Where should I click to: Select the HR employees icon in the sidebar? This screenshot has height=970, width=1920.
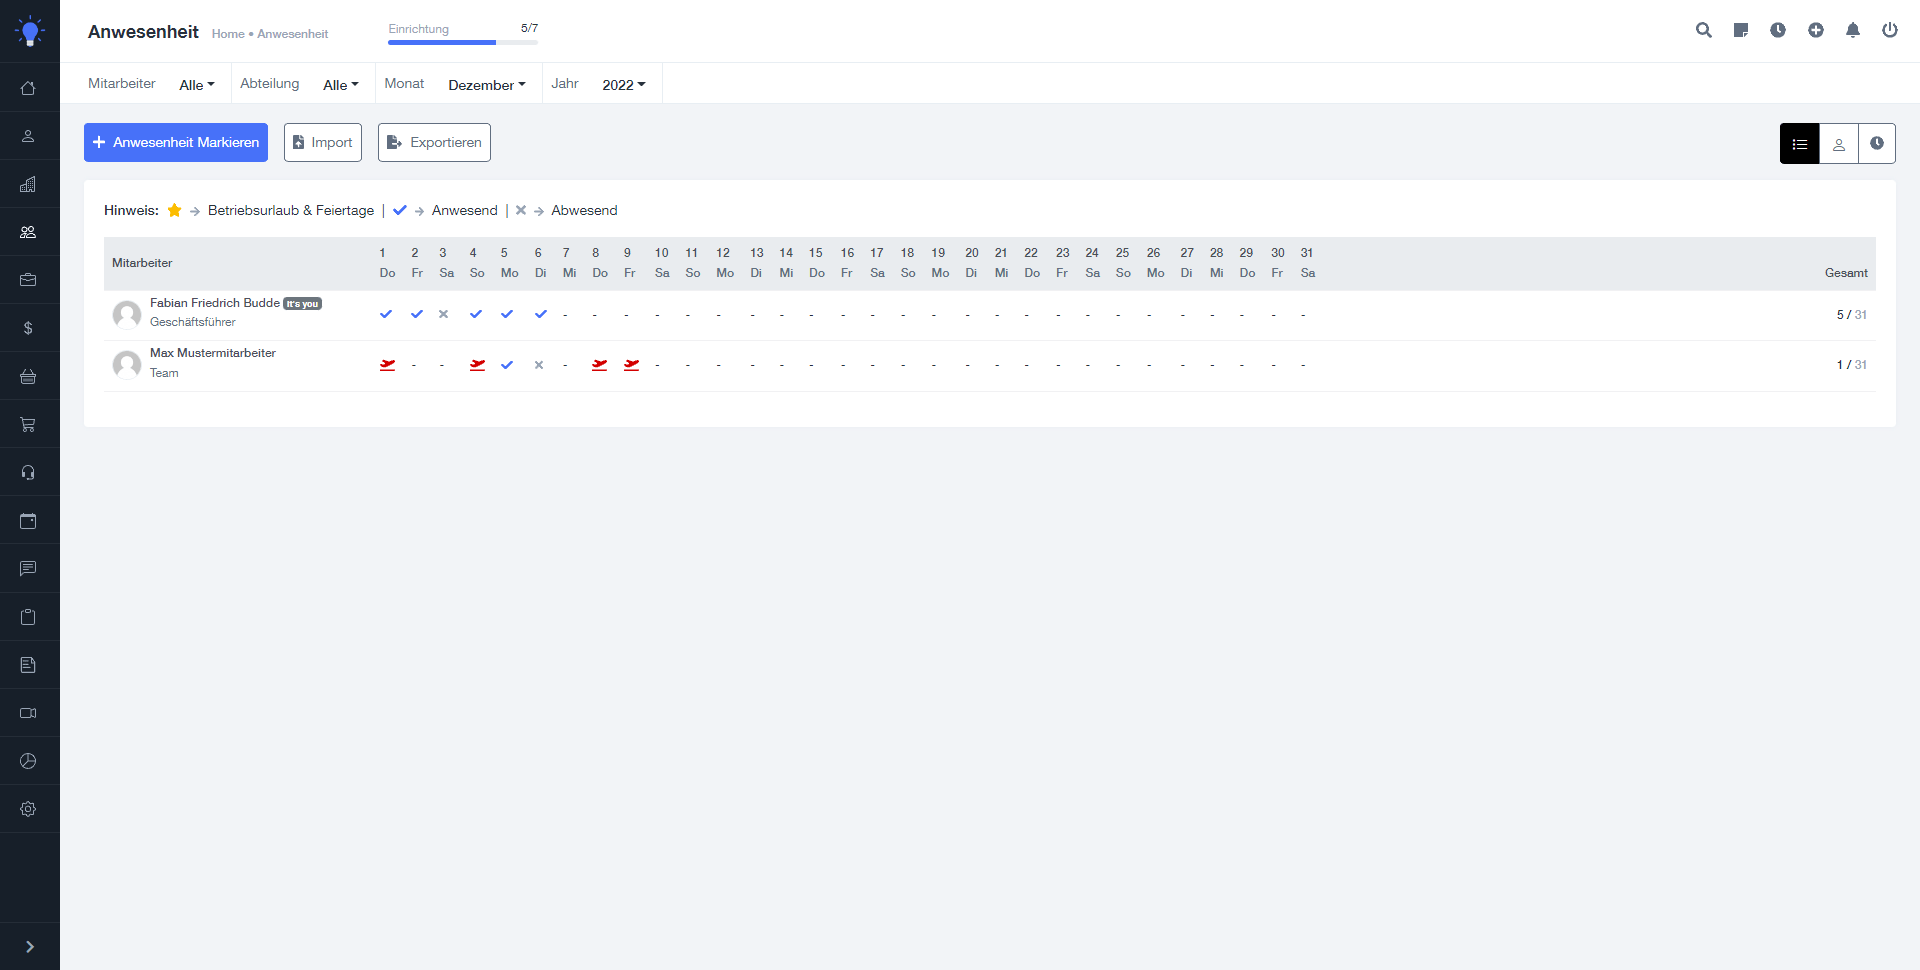pos(29,232)
